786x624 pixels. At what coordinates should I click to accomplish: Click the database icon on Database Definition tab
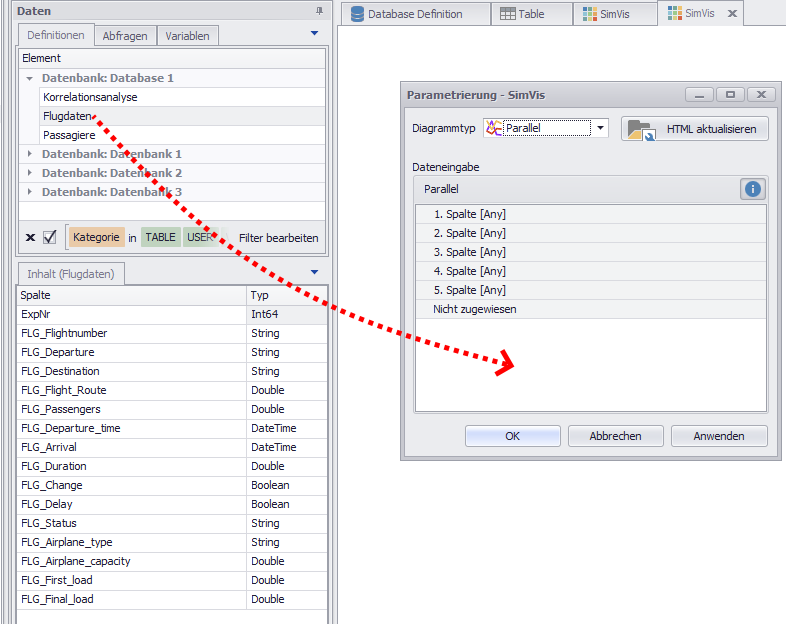(x=357, y=14)
